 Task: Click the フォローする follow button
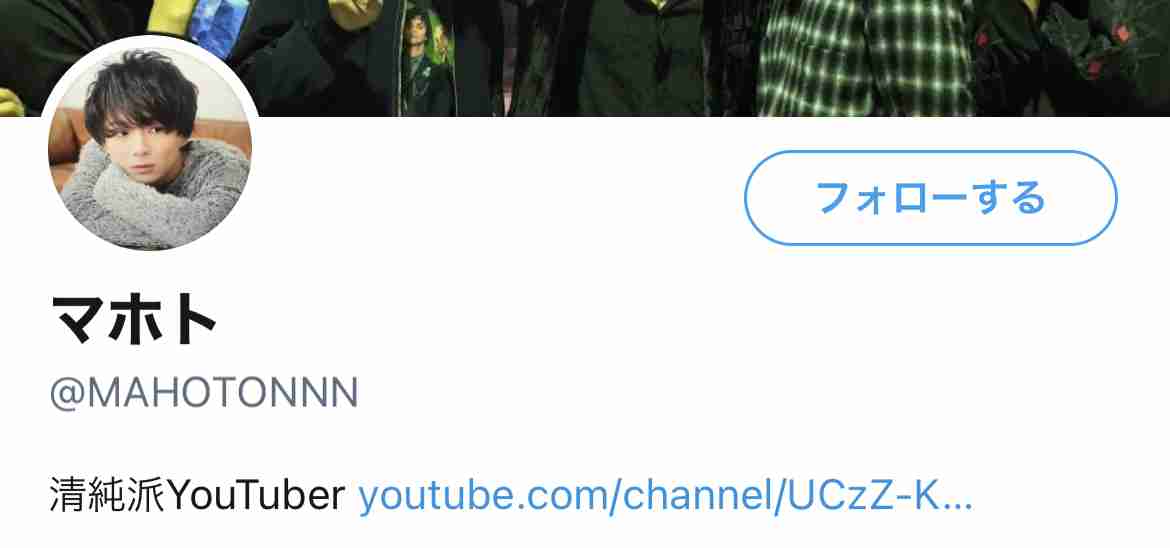(x=930, y=198)
